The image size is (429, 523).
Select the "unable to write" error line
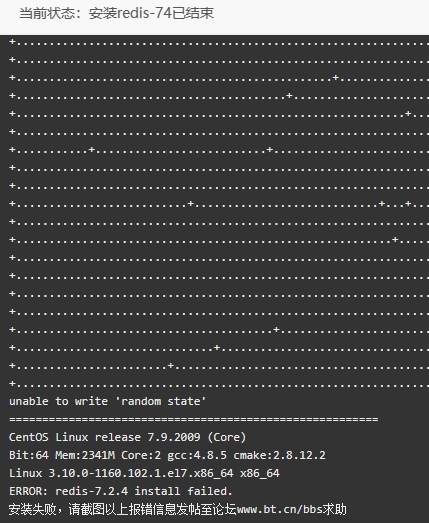click(107, 401)
